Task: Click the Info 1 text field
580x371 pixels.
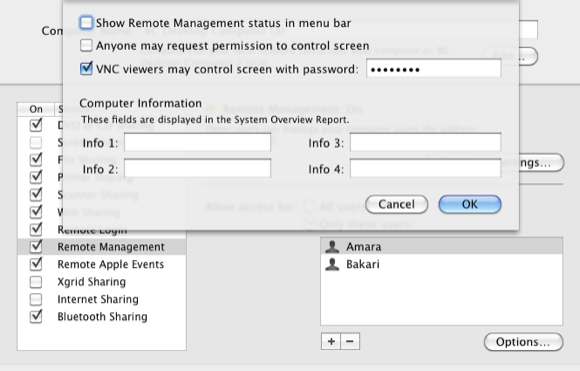Action: [197, 142]
